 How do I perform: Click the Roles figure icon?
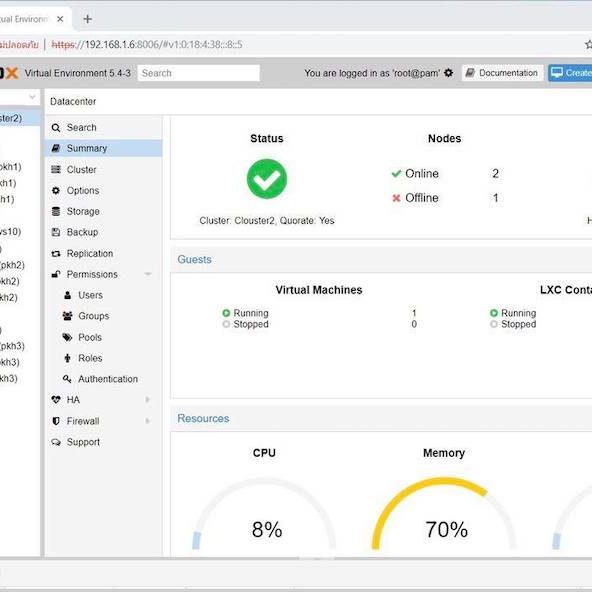[68, 358]
